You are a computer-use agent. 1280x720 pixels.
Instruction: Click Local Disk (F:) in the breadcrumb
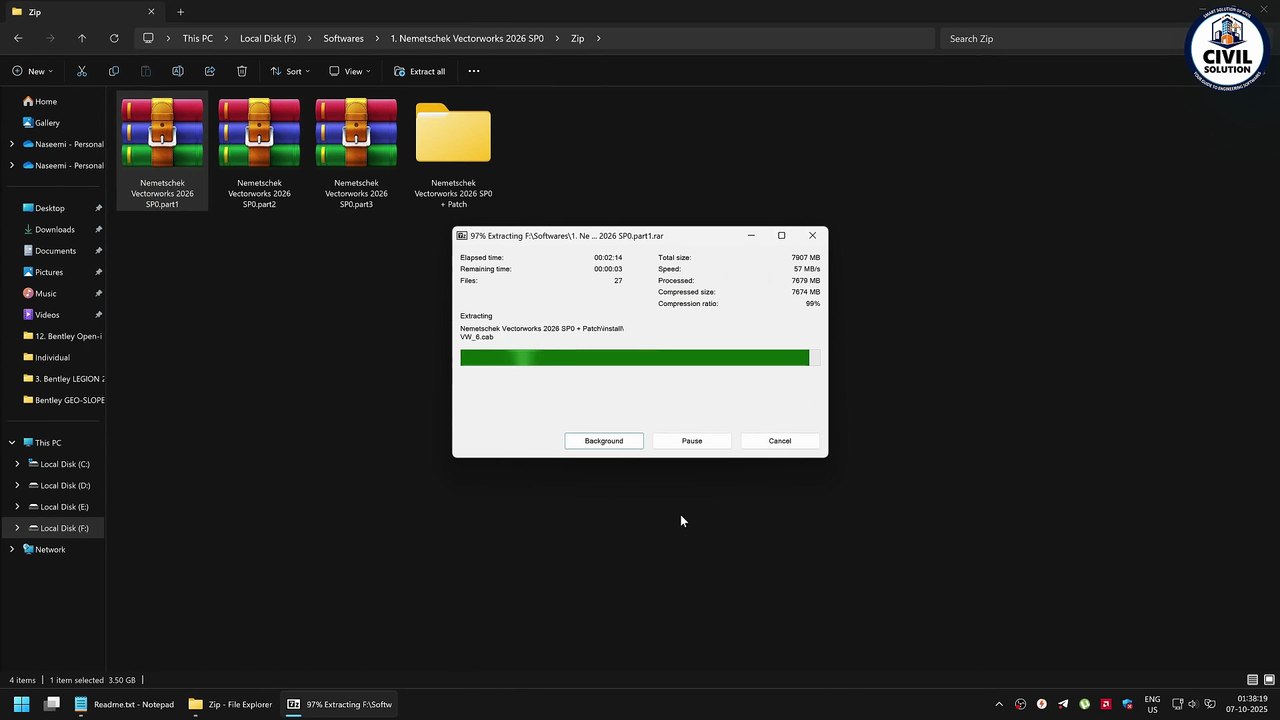(x=268, y=38)
